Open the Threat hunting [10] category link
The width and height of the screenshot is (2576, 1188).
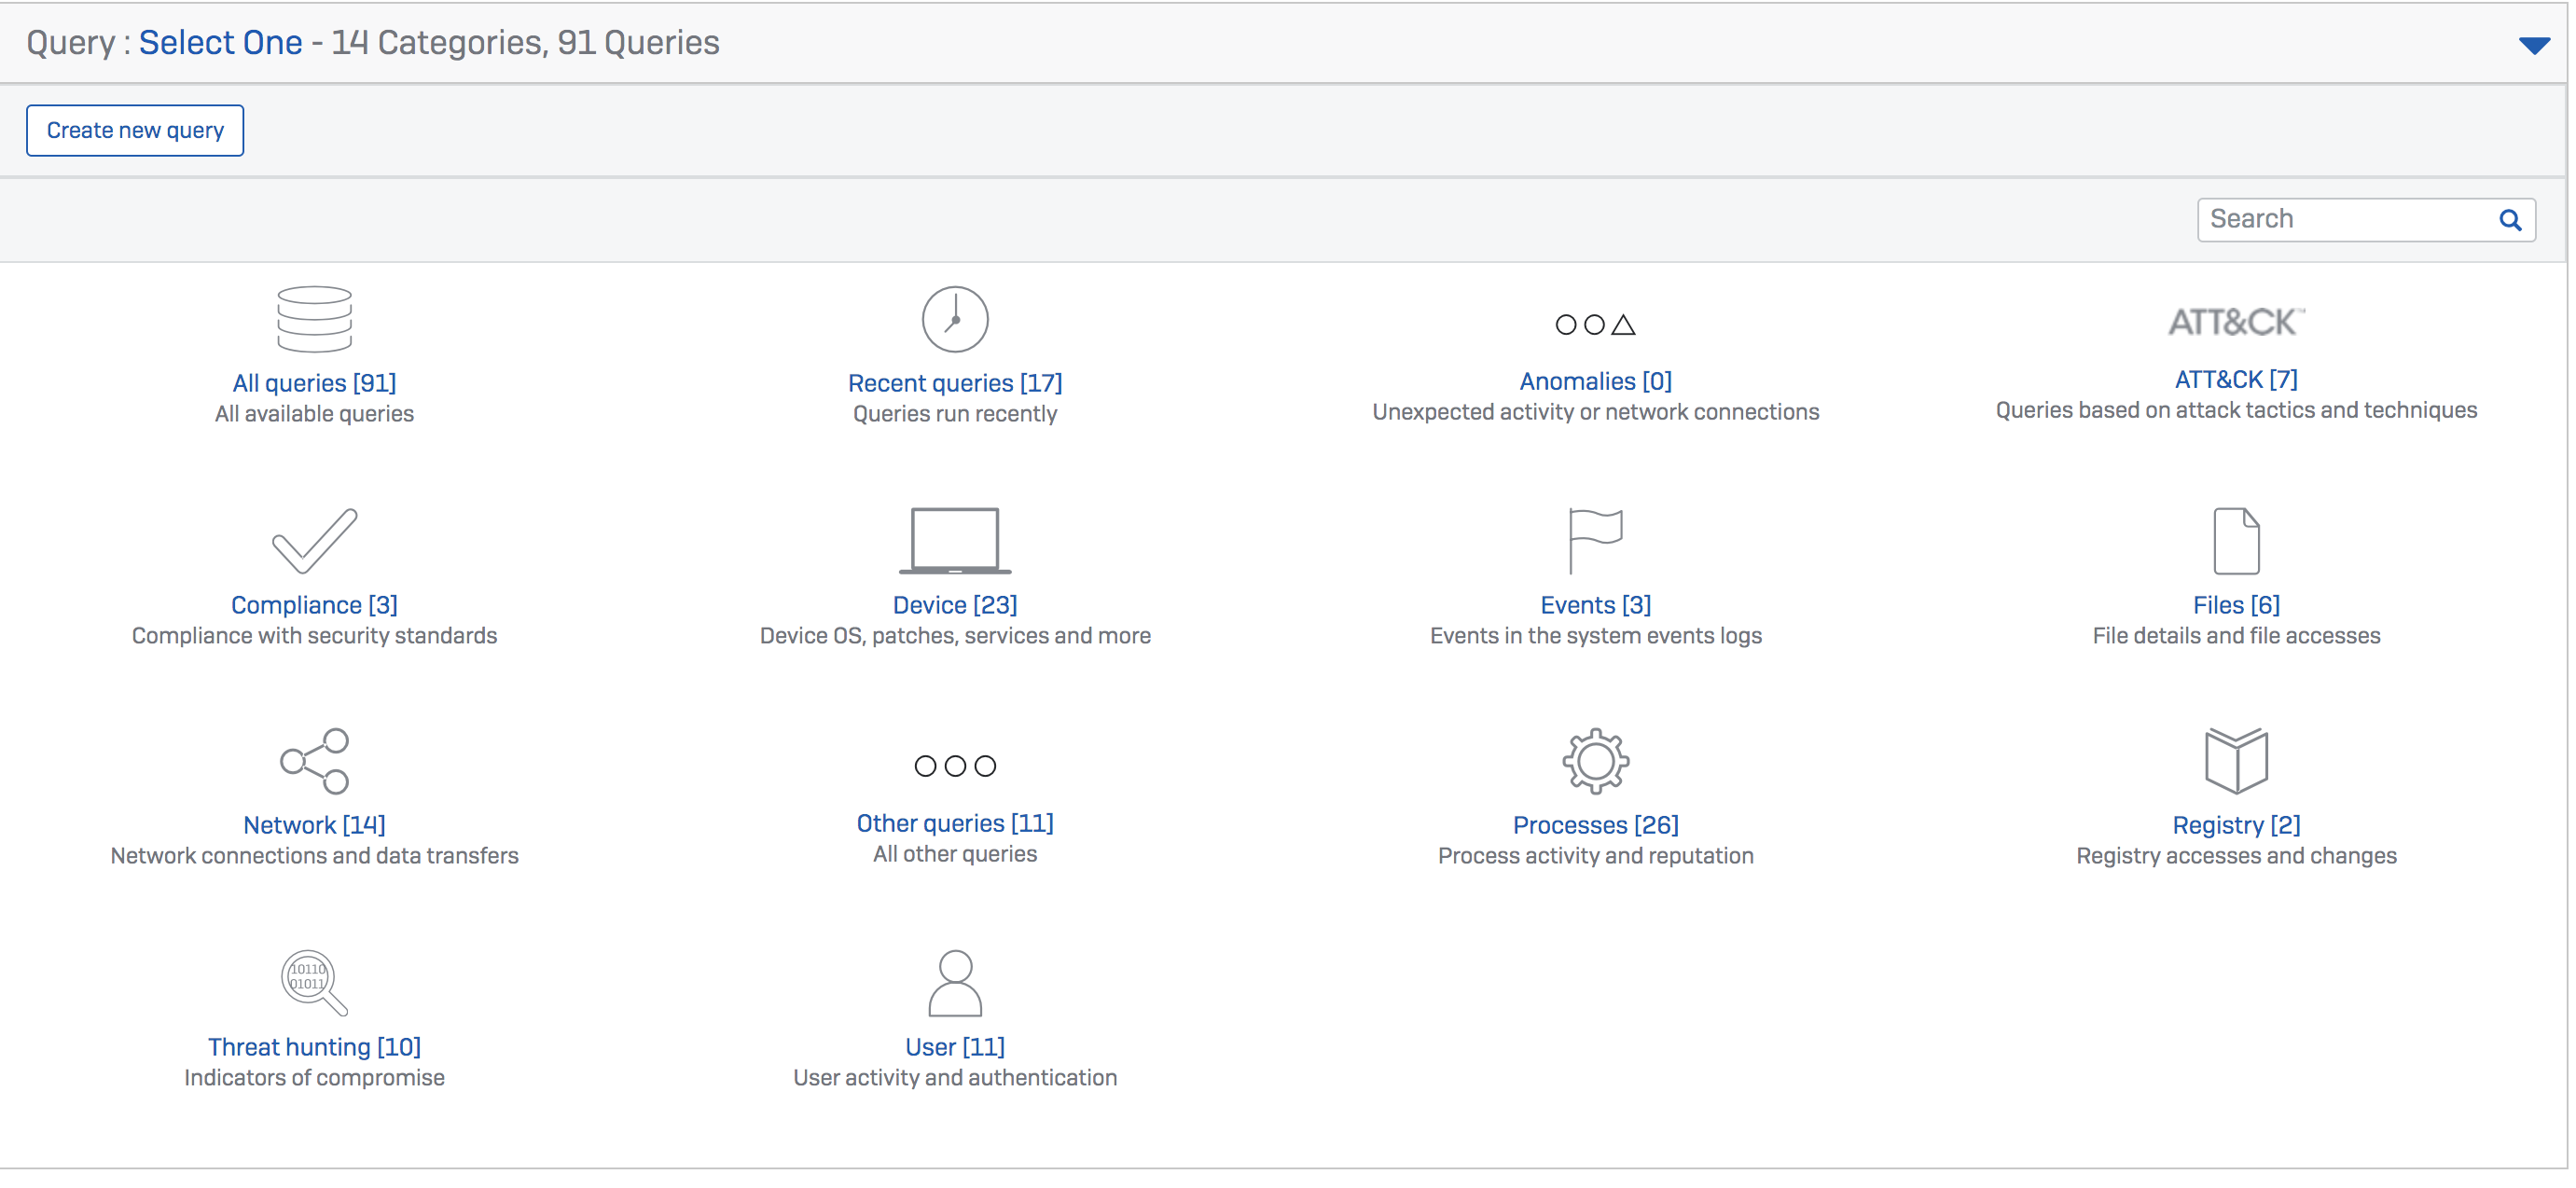tap(314, 1046)
